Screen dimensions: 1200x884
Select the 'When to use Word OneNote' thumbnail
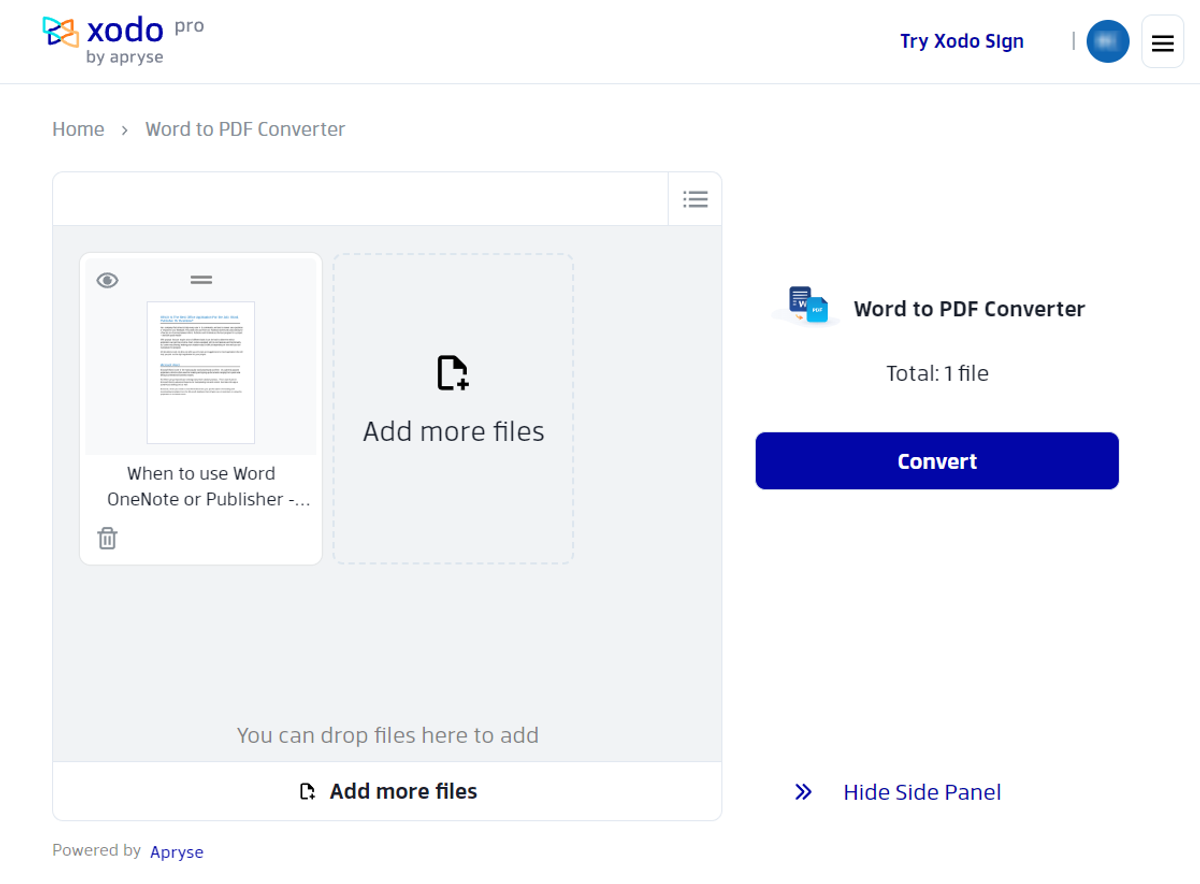pos(200,372)
